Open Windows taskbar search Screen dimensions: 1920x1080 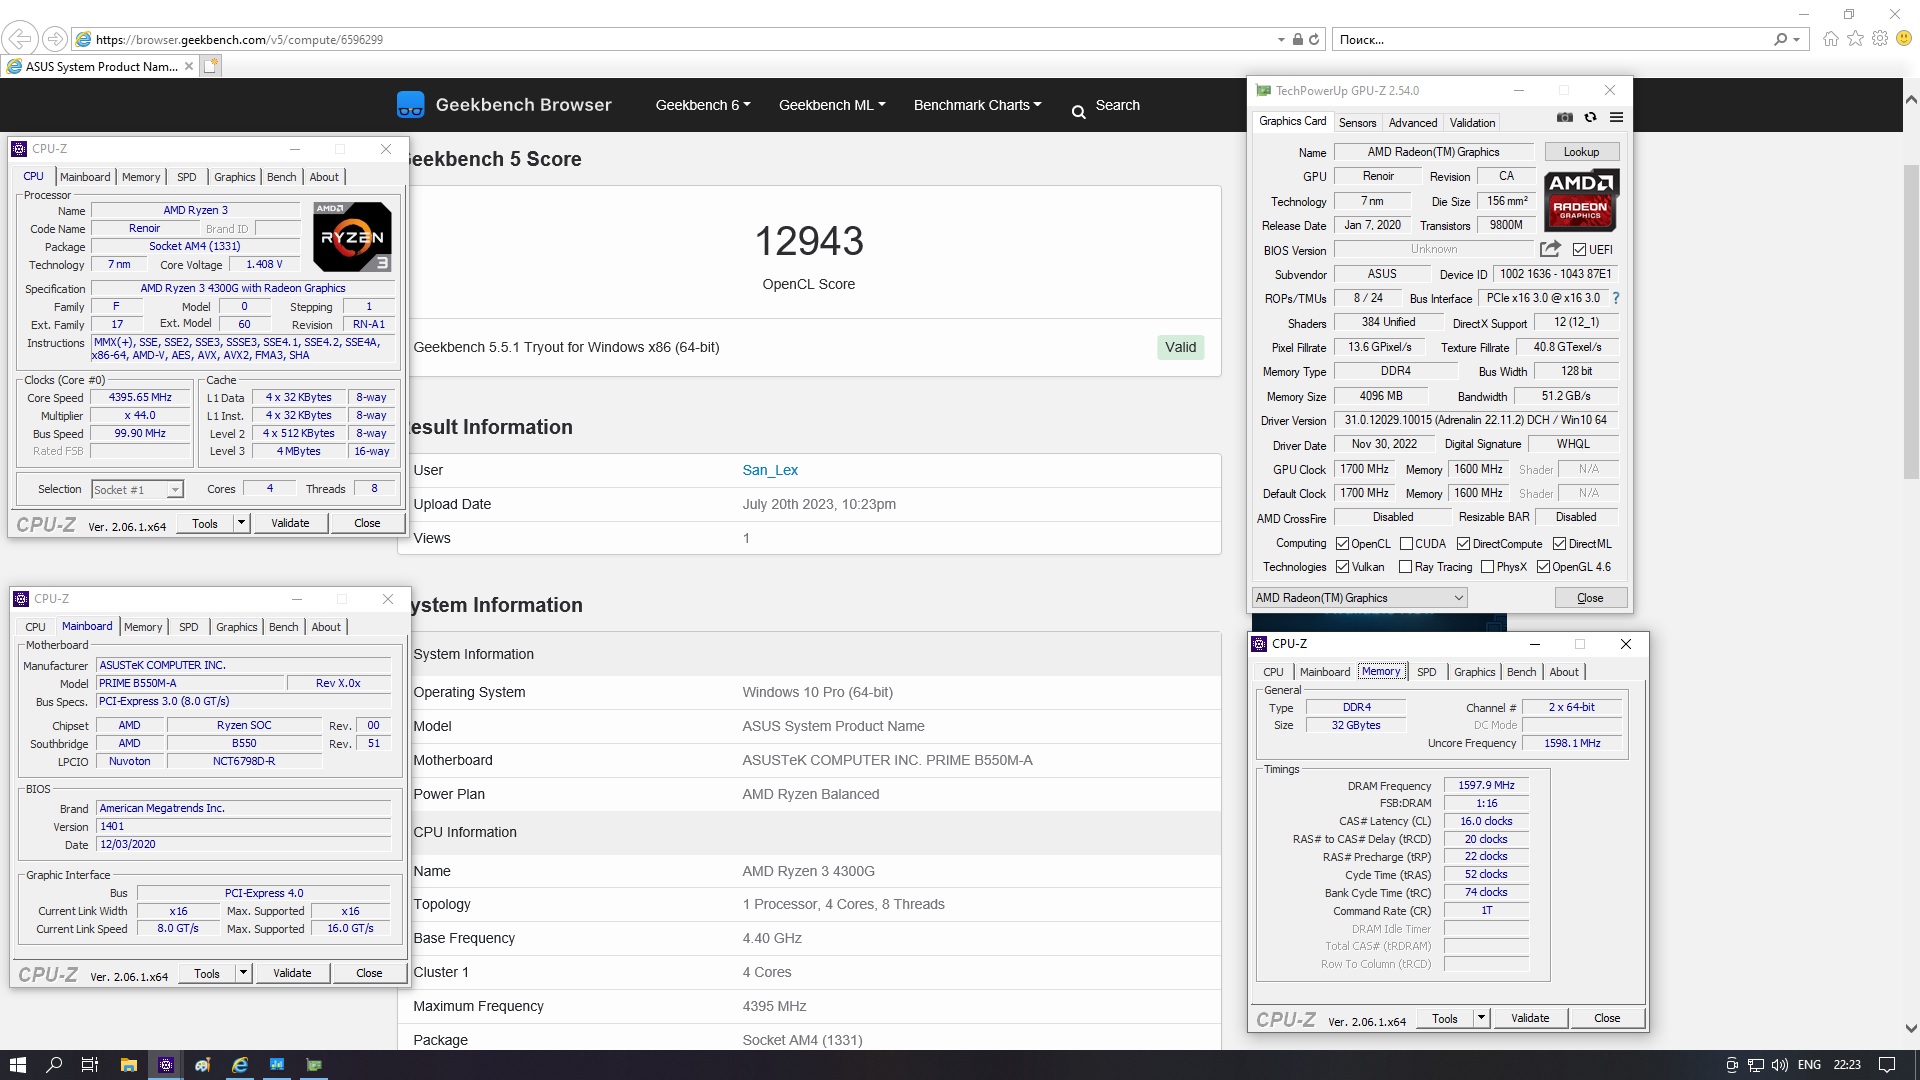coord(54,1065)
